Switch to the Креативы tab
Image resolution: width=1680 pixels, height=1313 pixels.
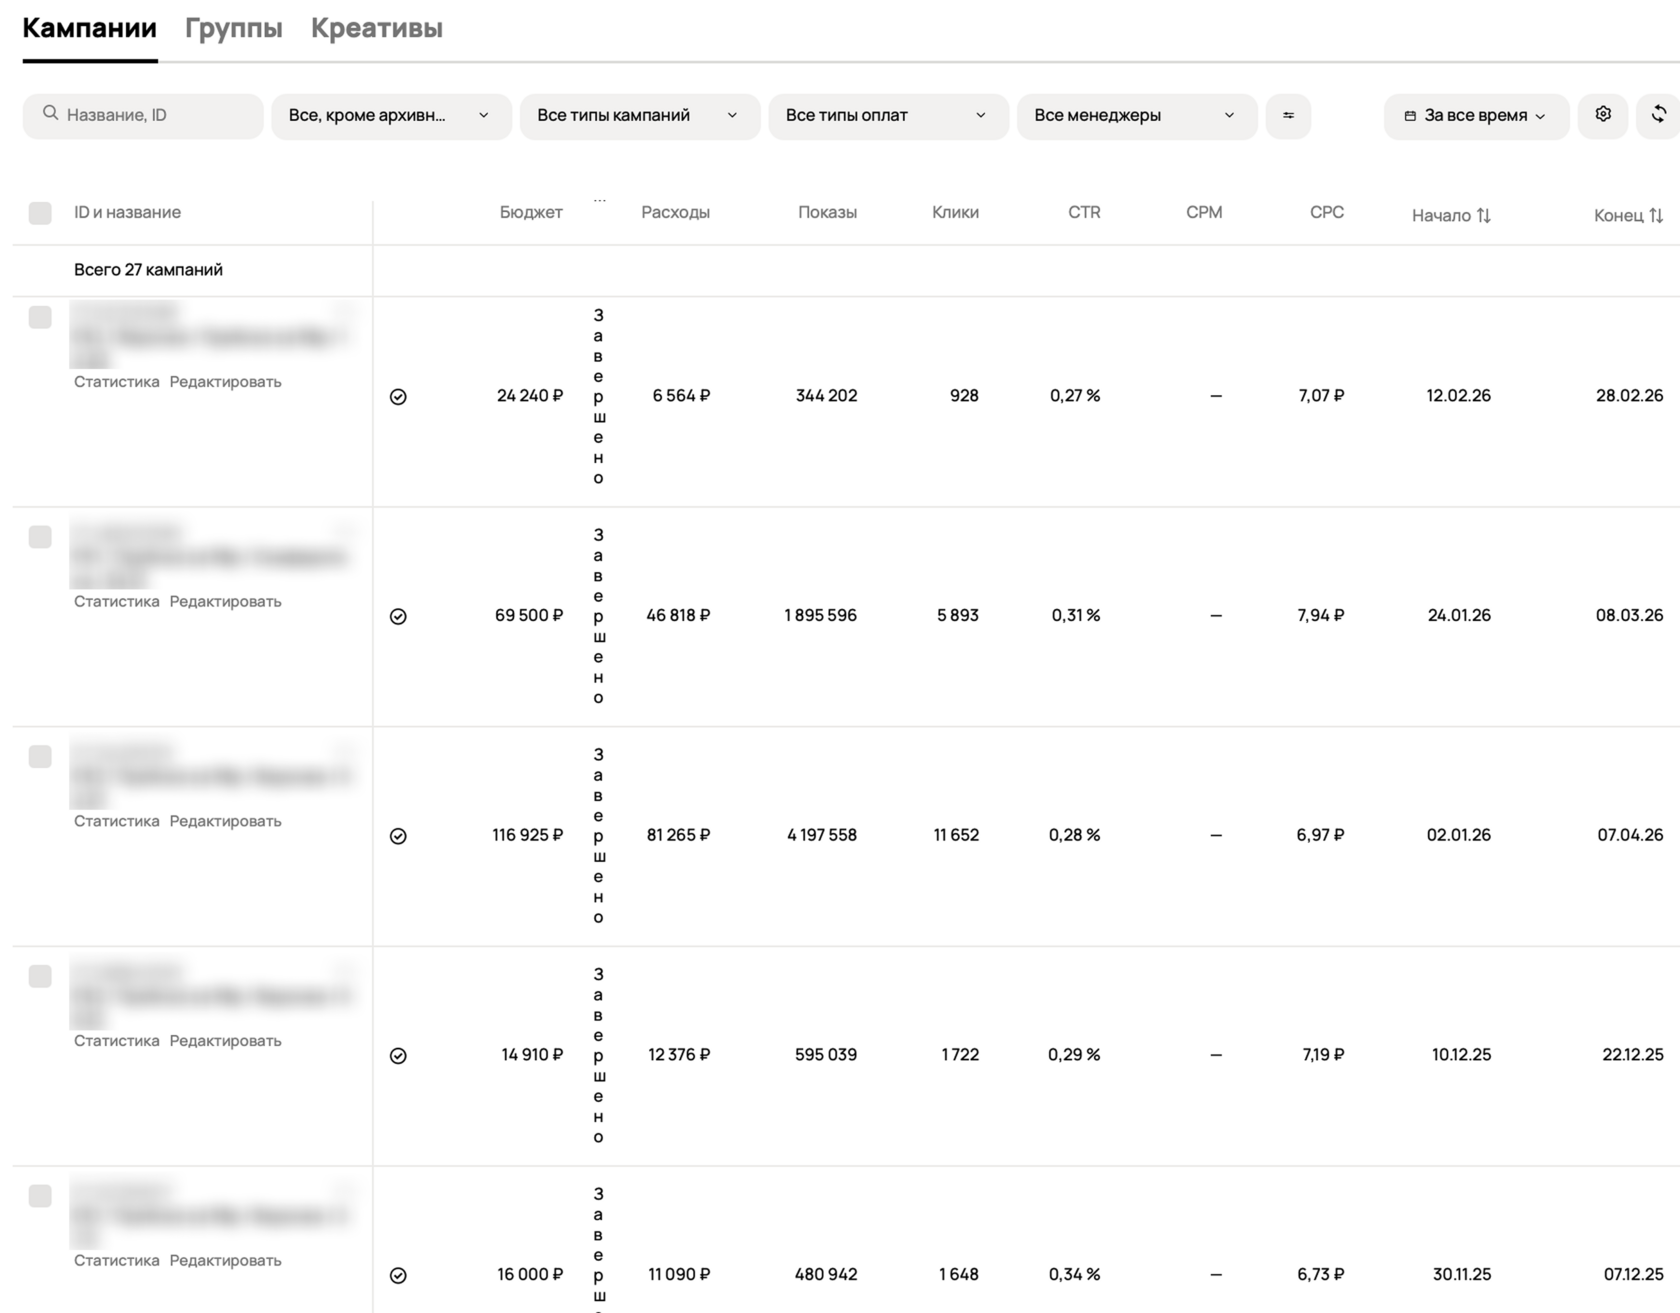click(377, 28)
